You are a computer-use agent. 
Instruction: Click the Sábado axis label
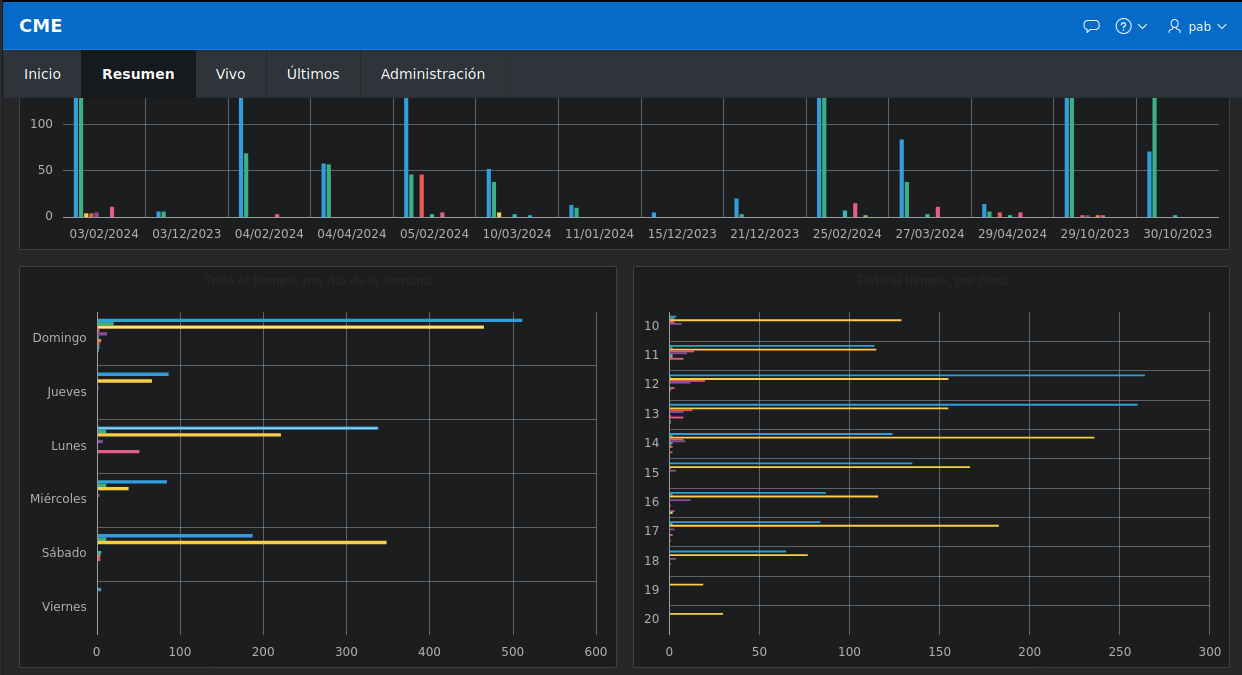tap(62, 552)
